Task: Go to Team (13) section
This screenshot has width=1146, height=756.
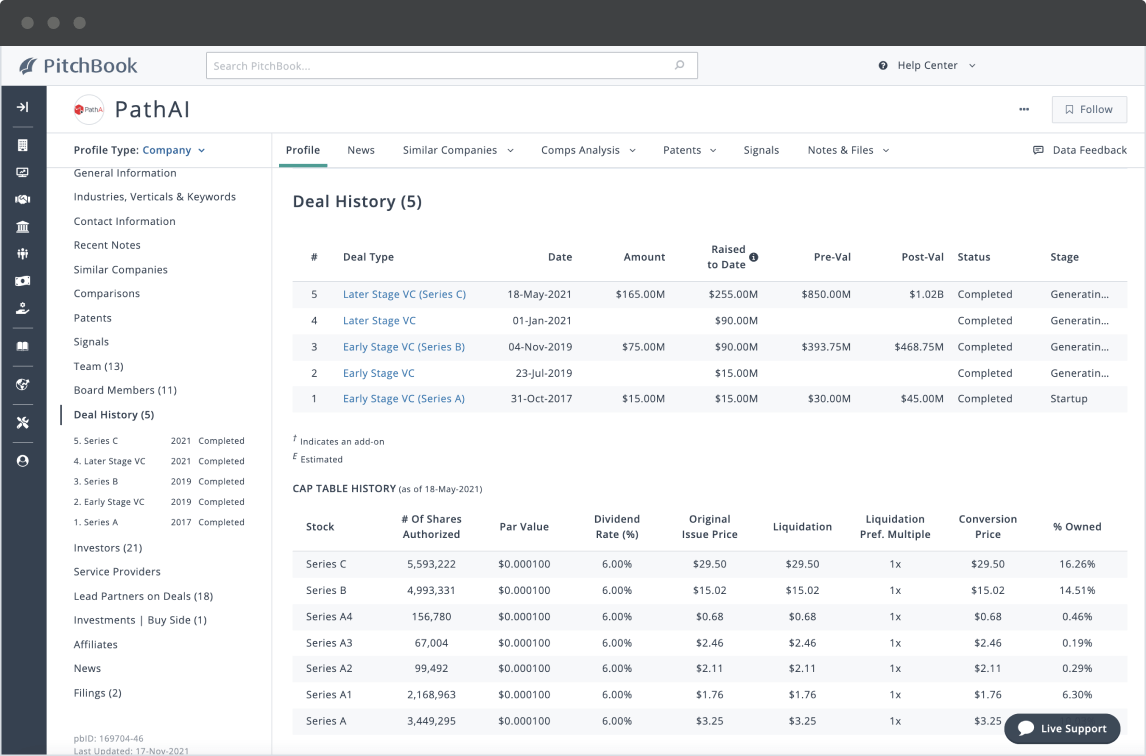Action: 99,366
